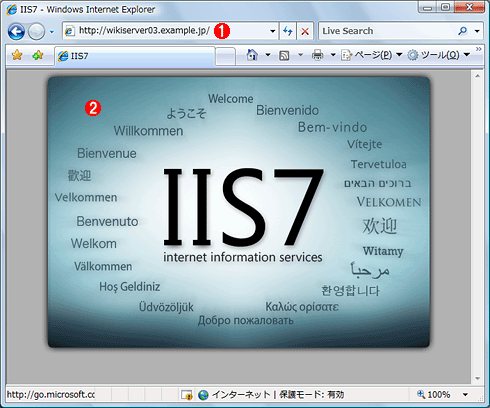Open search provider options dropdown
This screenshot has width=490, height=408.
coord(477,31)
